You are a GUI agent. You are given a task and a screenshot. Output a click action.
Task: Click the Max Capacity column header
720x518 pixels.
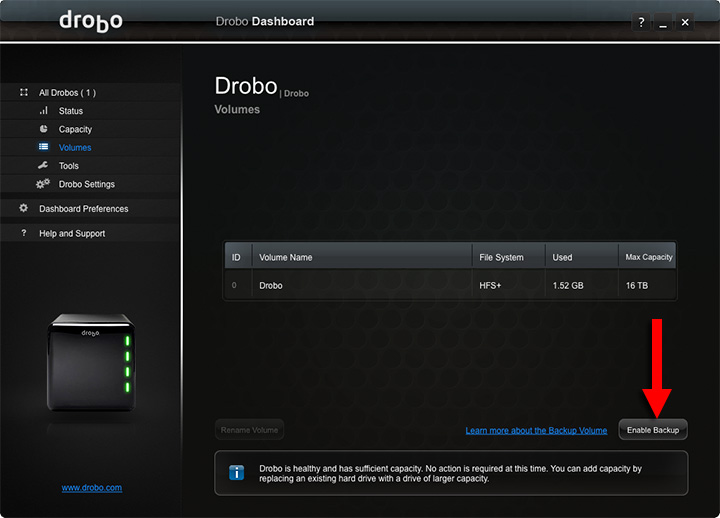(x=647, y=257)
